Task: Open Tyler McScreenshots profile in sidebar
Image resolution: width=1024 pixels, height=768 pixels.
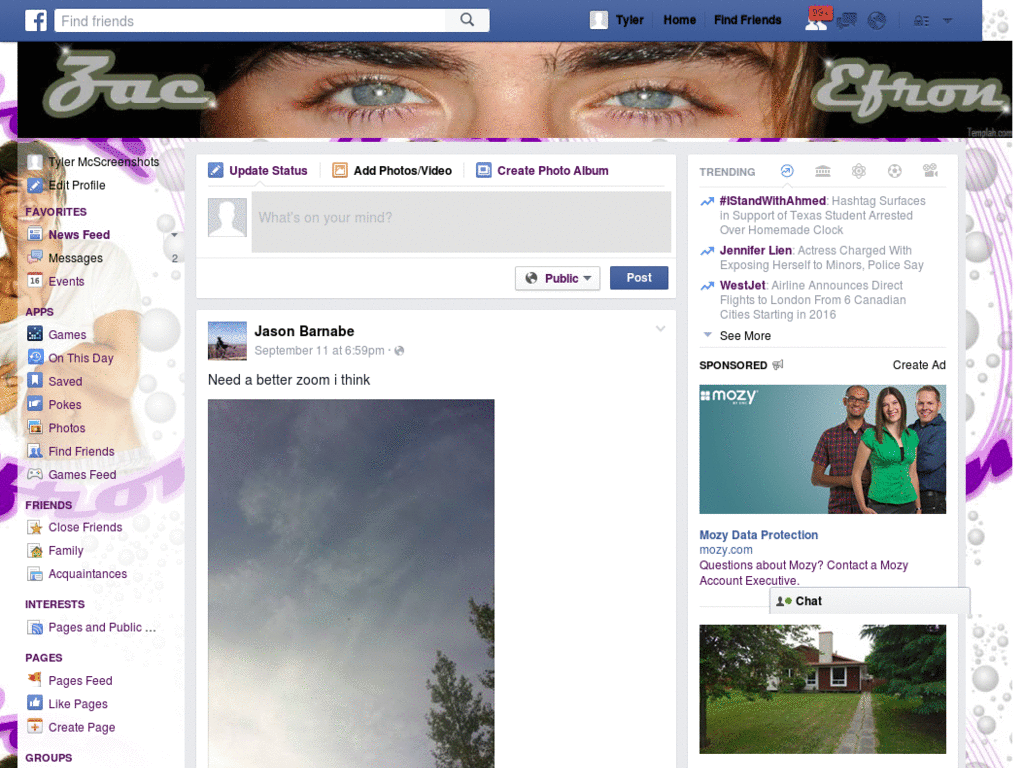Action: [103, 161]
